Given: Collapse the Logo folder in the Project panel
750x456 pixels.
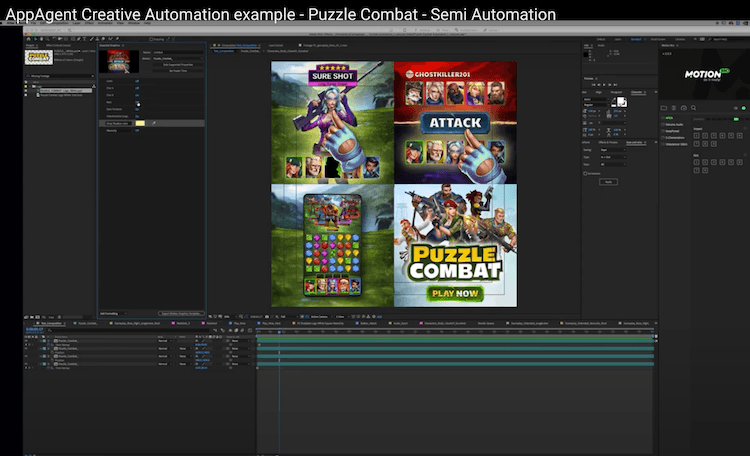Looking at the screenshot, I should point(30,86).
